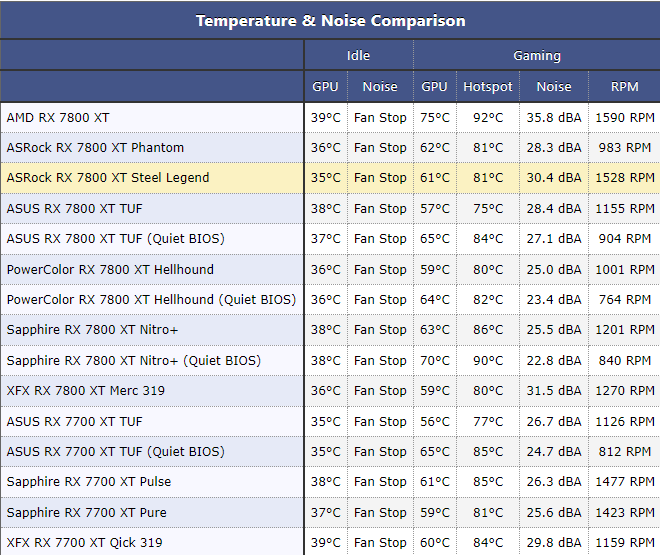Click XFX RX 7800 XT Merc 319

[86, 391]
